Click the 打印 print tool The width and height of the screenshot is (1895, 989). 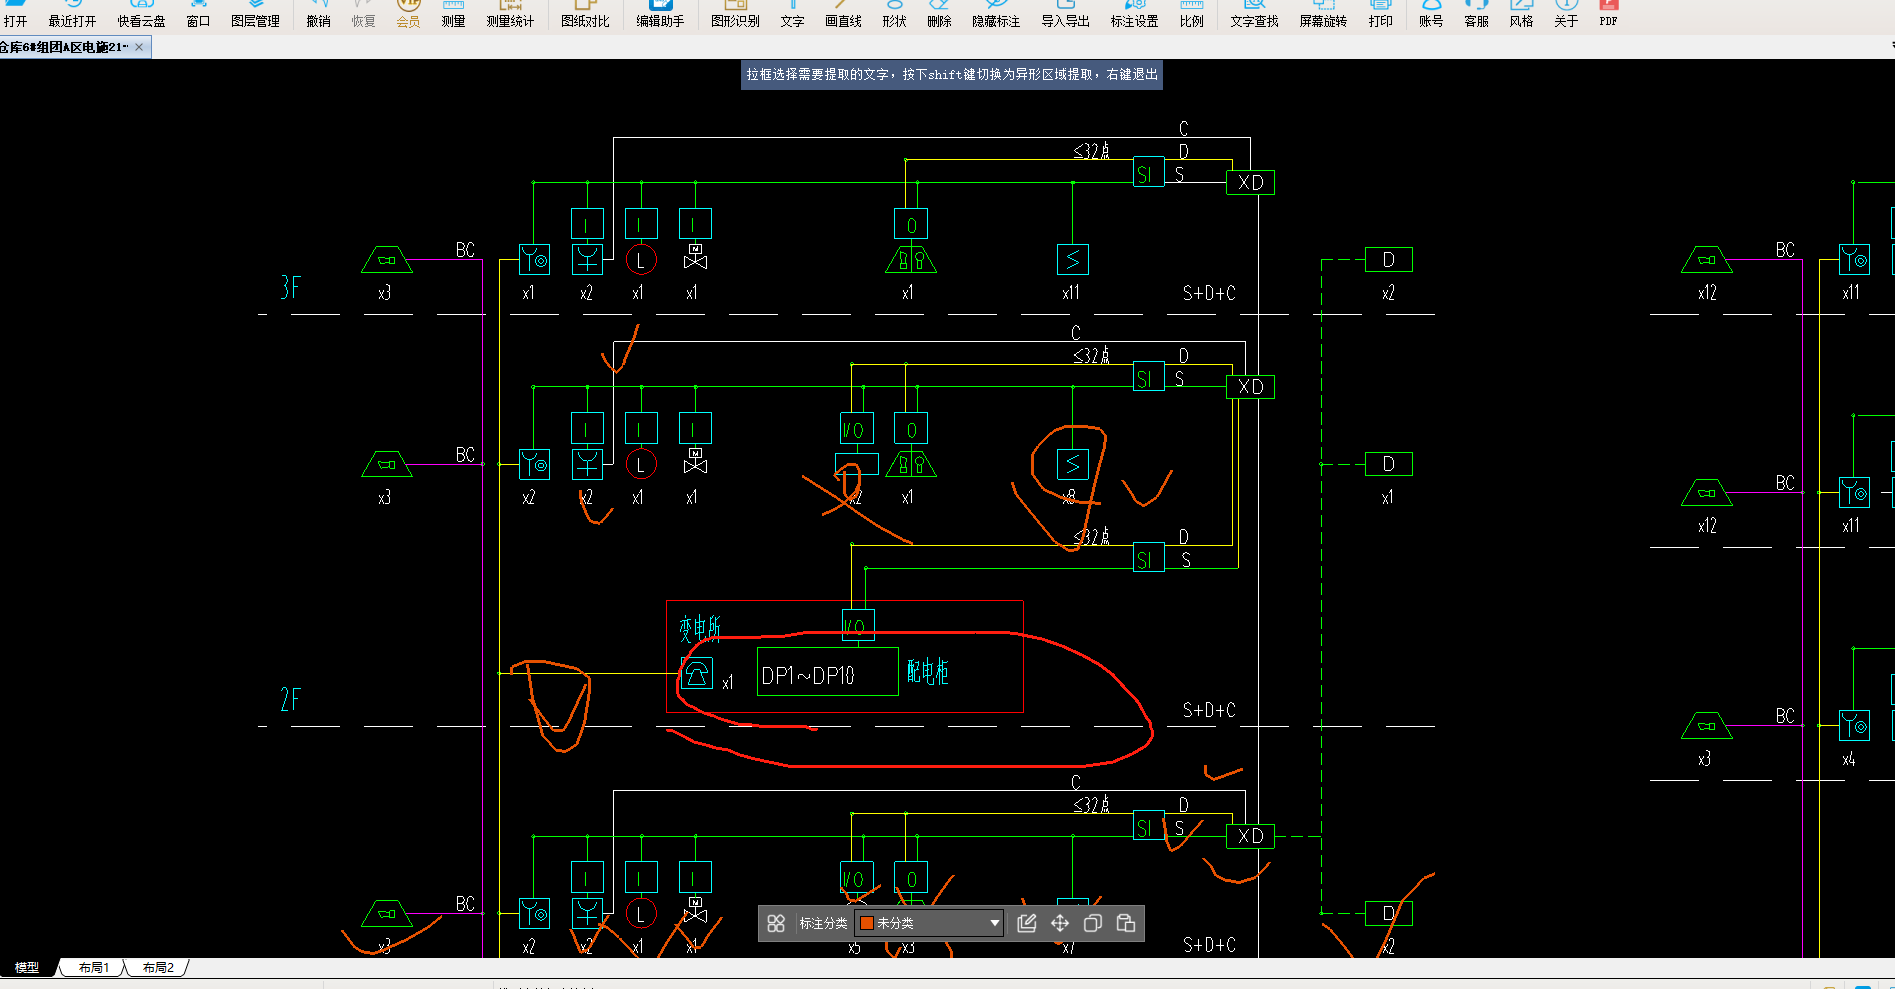click(1380, 14)
